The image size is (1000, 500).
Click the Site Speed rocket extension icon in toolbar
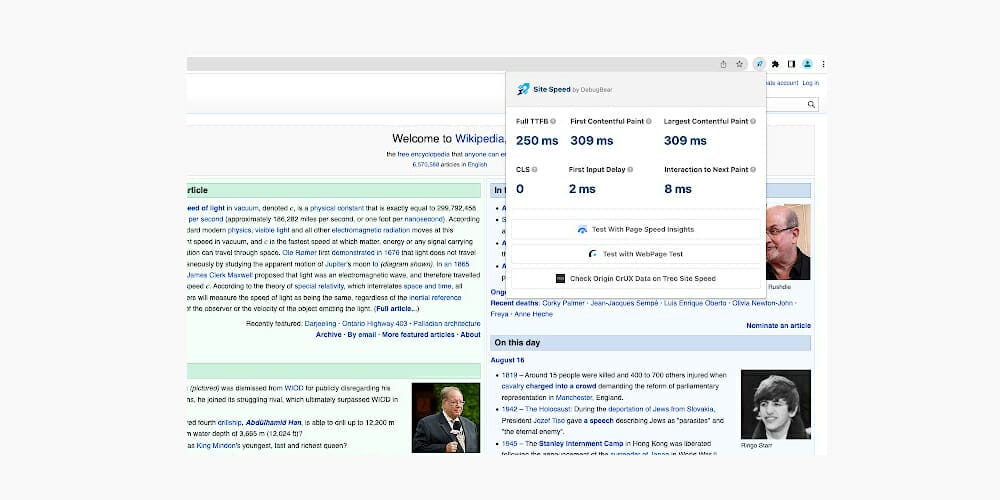tap(759, 64)
